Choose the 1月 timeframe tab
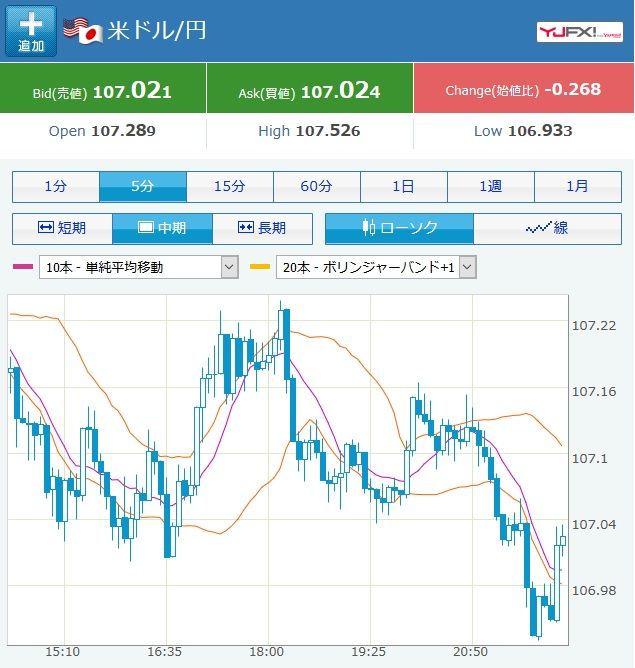Image resolution: width=635 pixels, height=668 pixels. pos(578,187)
